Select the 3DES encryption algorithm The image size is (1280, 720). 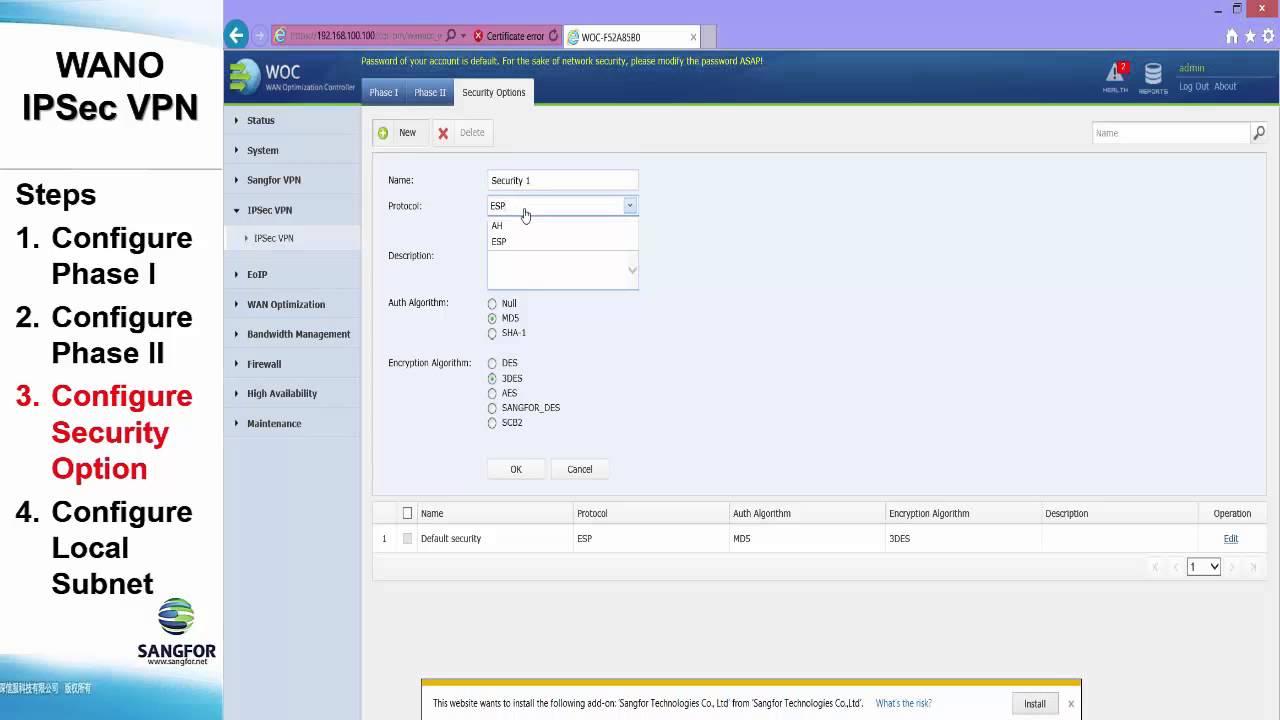point(492,379)
